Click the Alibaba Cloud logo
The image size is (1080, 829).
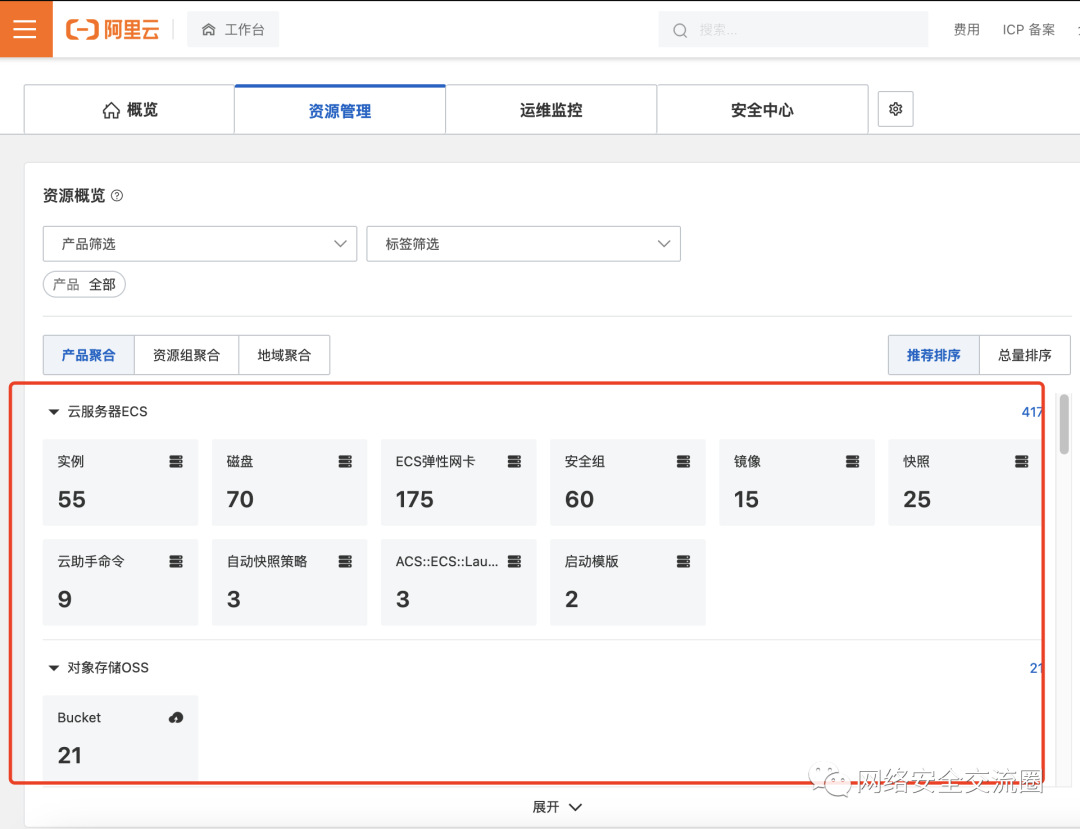pos(112,30)
